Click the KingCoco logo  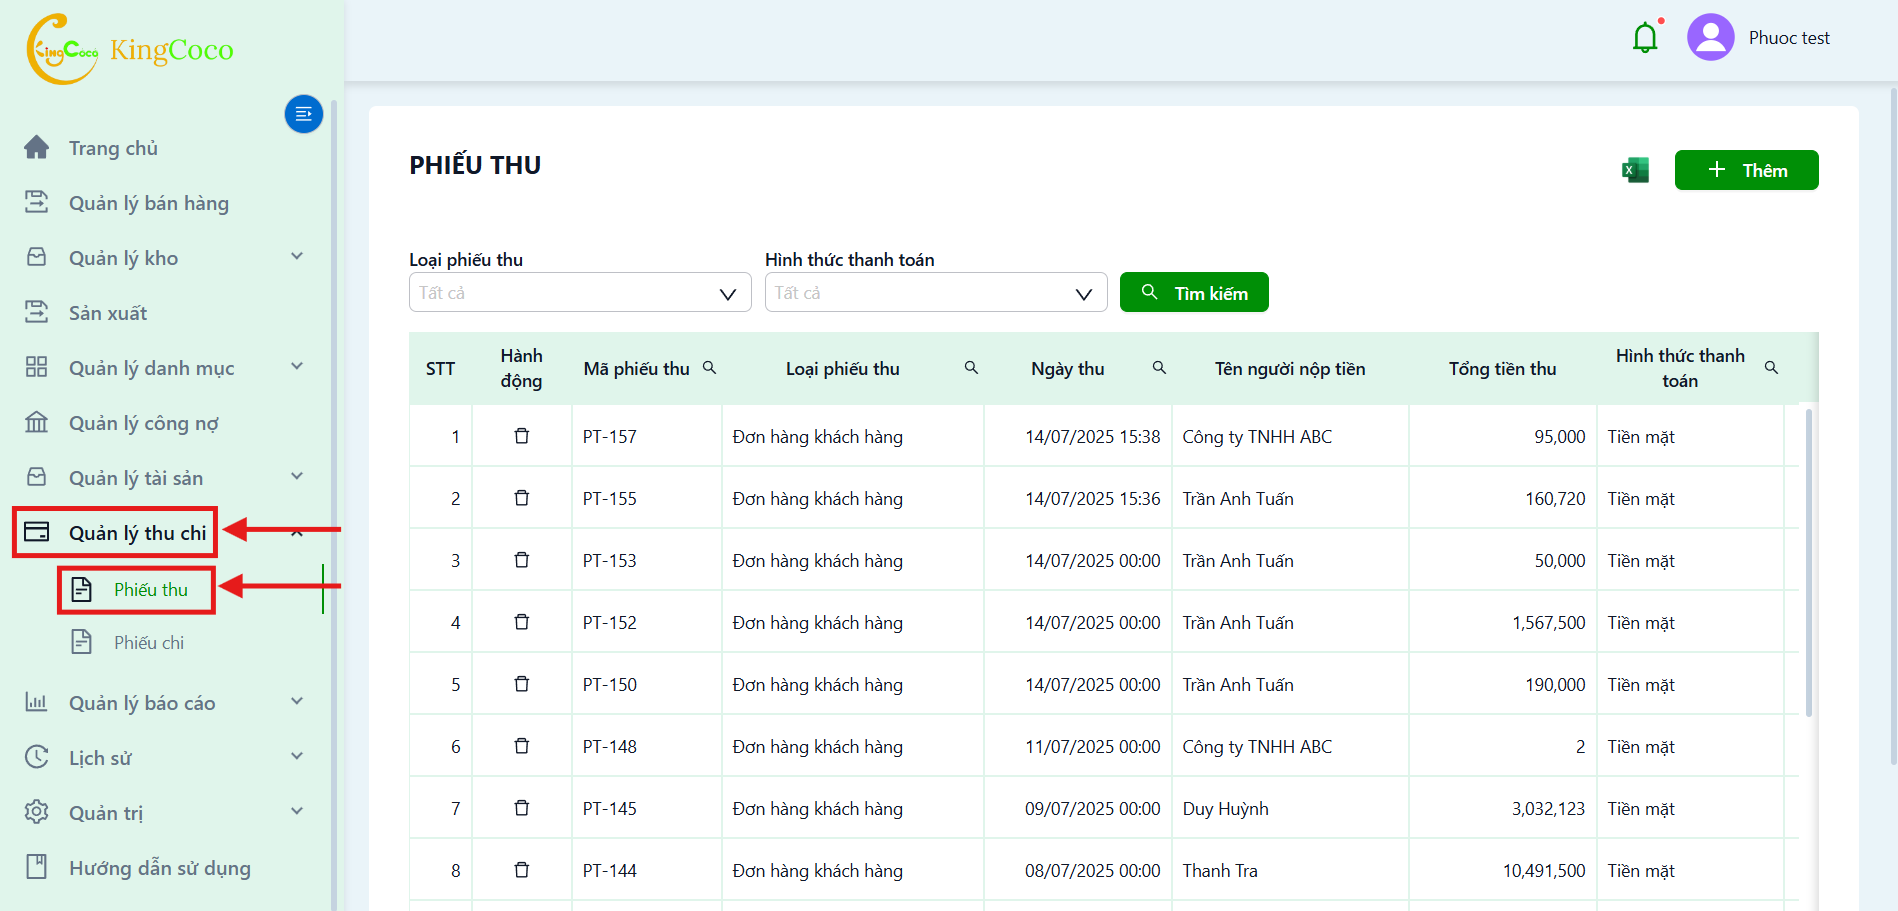coord(130,49)
